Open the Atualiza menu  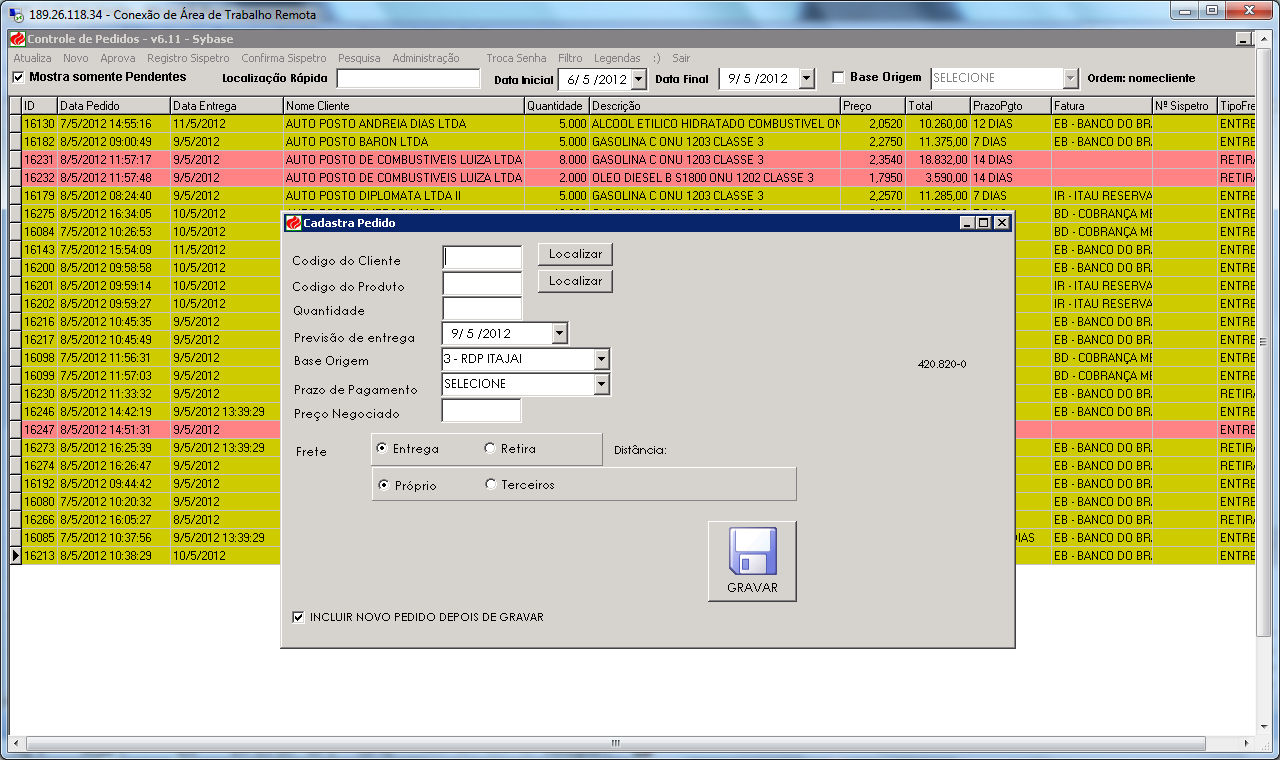click(32, 58)
